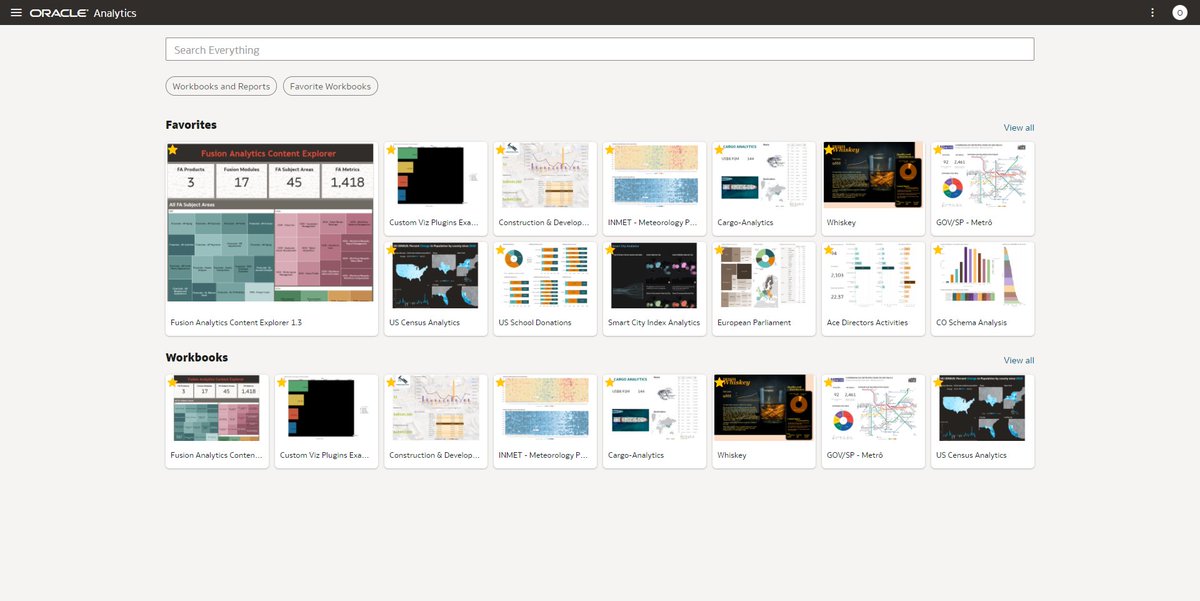
Task: Open Workbooks Construction & Development thumbnail
Action: click(x=436, y=407)
